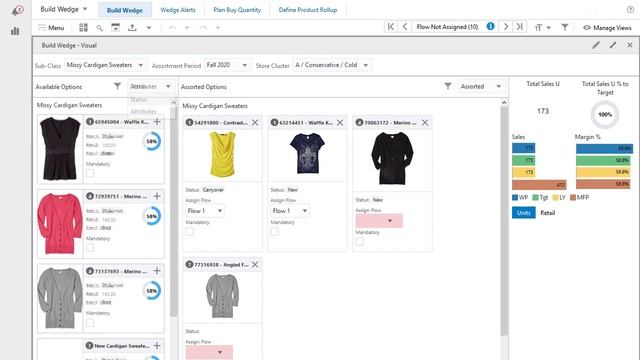Click the toolbar filter funnel icon
Viewport: 640px width, 360px height.
tap(565, 27)
